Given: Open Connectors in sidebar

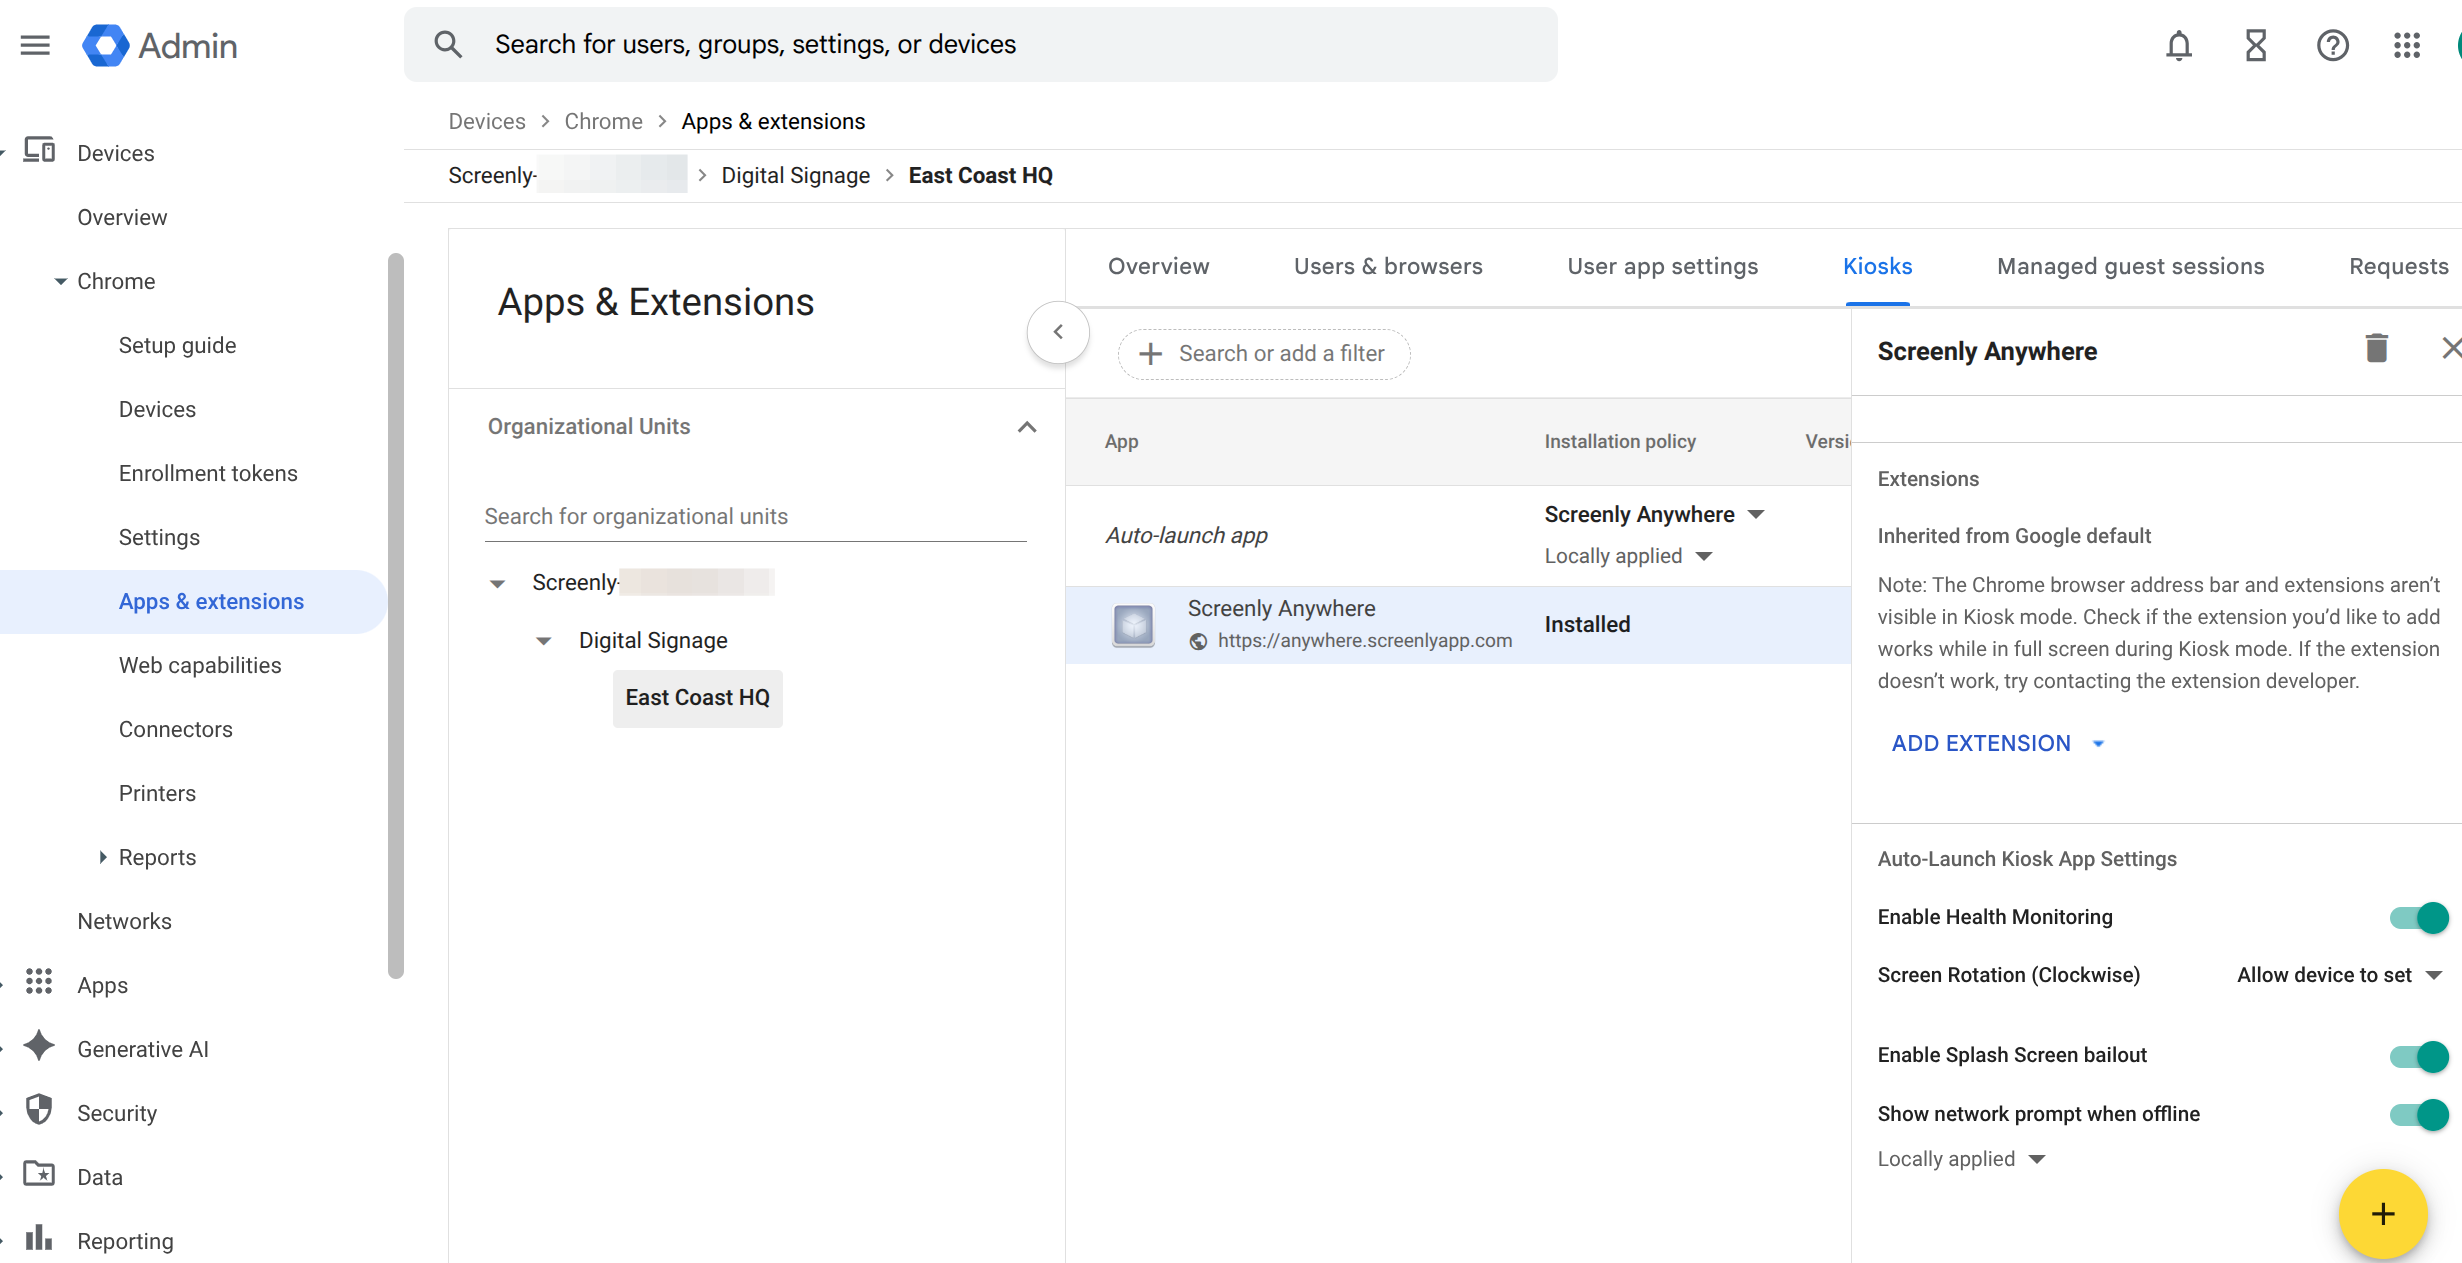Looking at the screenshot, I should point(175,729).
